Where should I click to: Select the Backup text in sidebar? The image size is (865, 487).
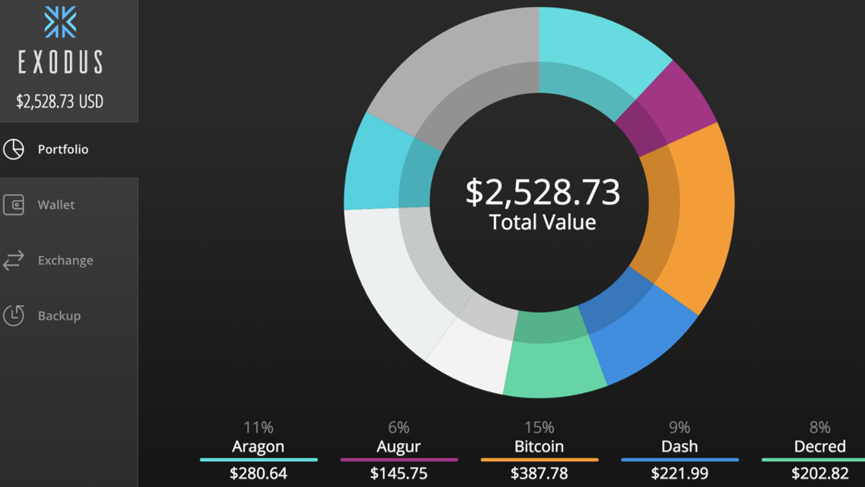59,315
